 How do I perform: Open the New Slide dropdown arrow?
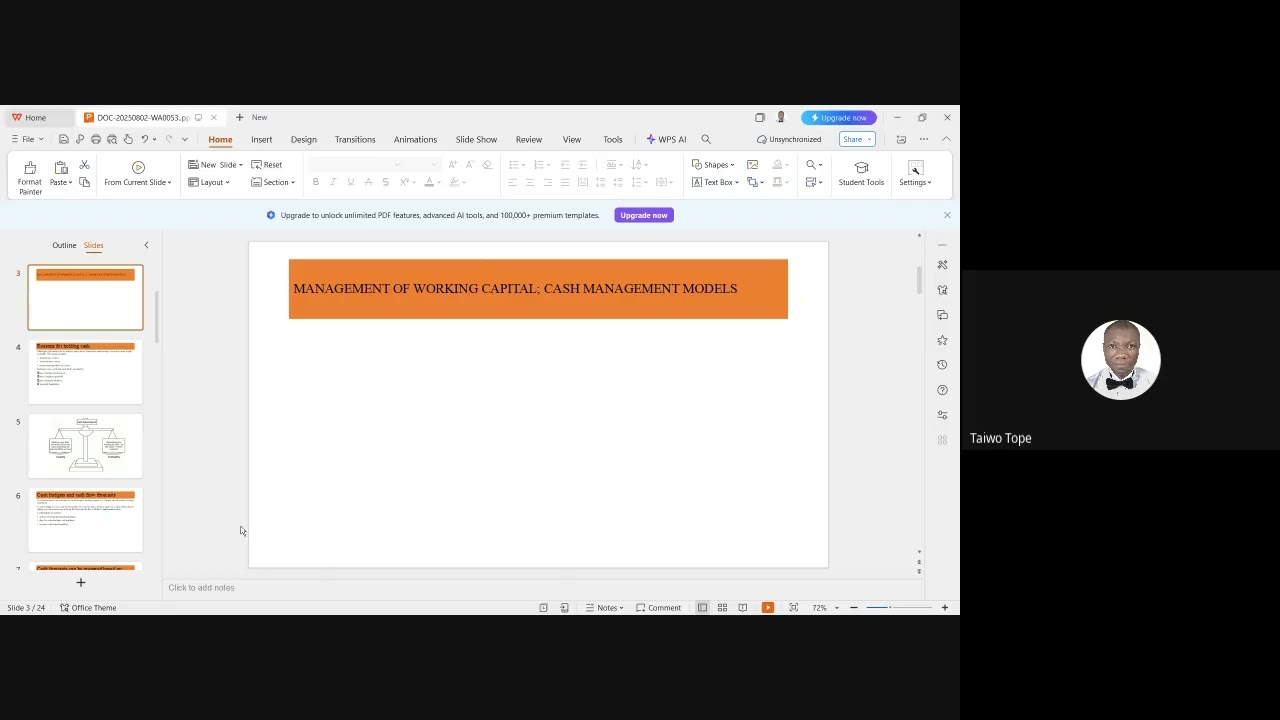[240, 165]
